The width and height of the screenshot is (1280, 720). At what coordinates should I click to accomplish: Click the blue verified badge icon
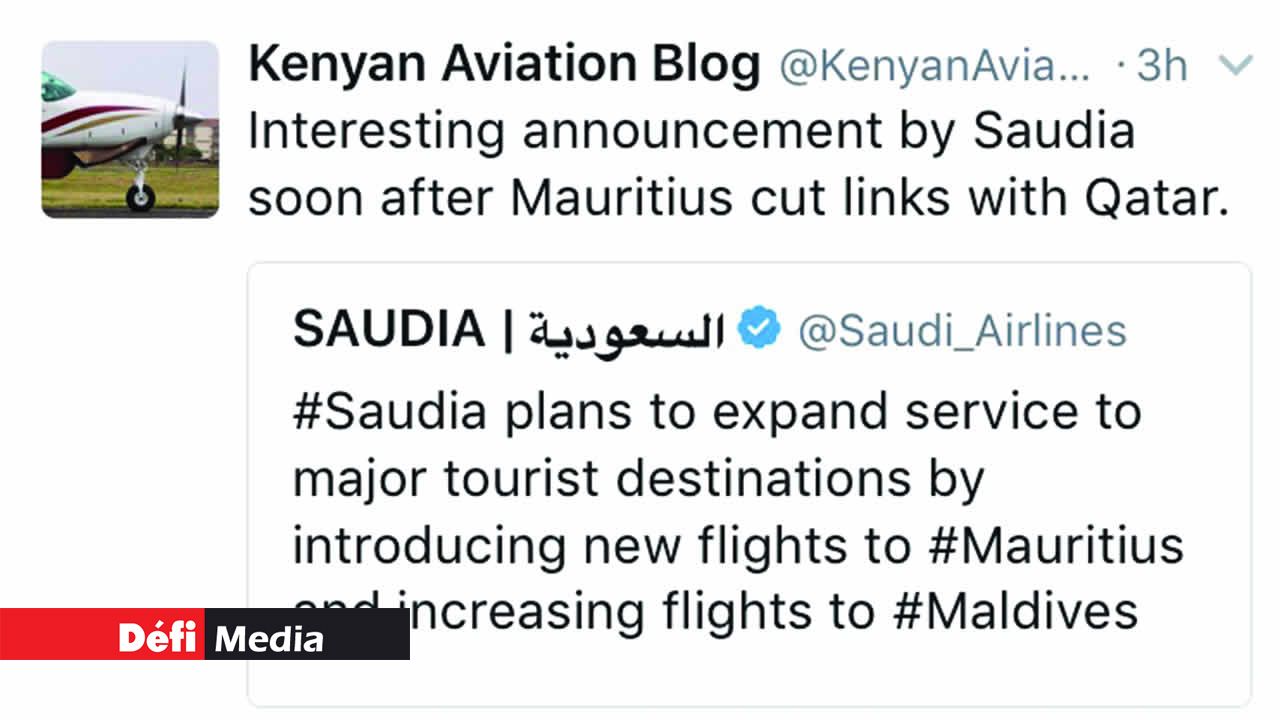click(x=760, y=330)
